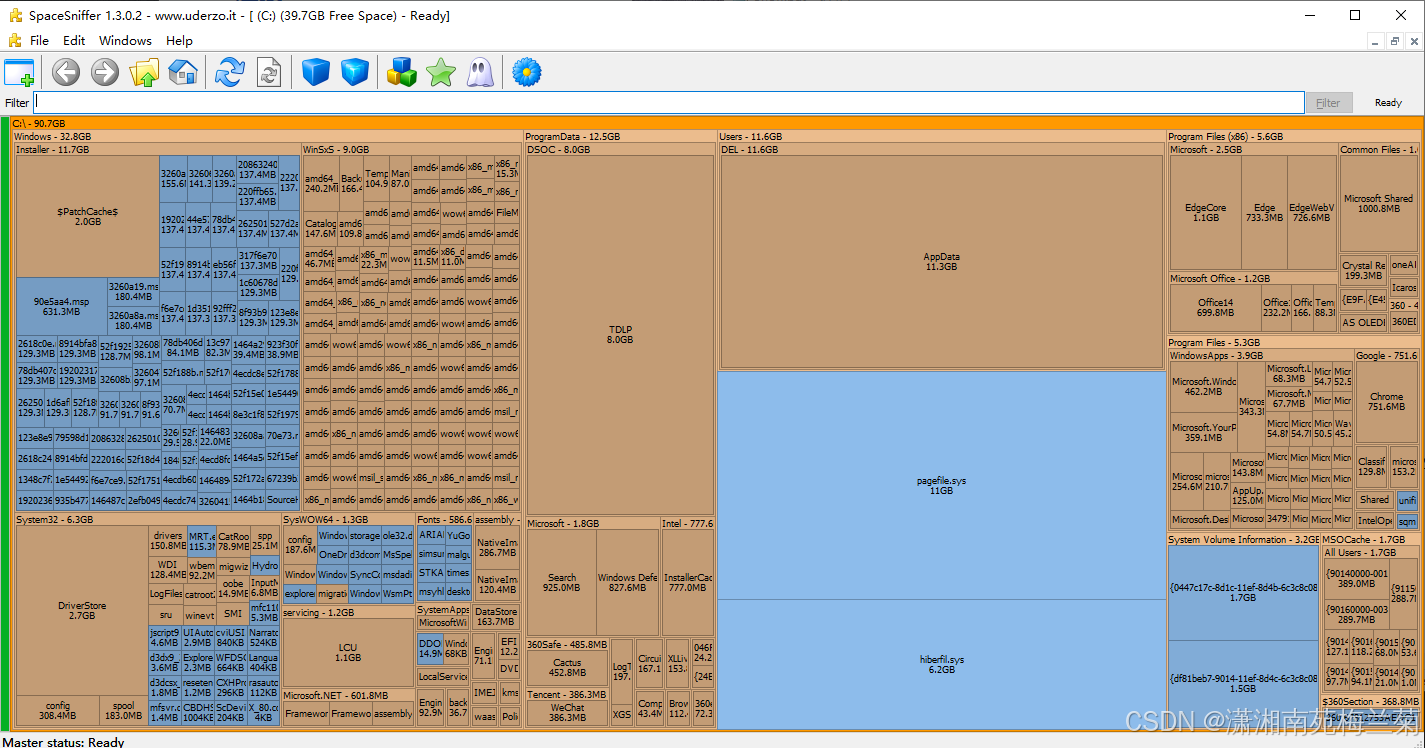The height and width of the screenshot is (748, 1425).
Task: Click the System Volume Information - 3.2GB header
Action: click(1243, 540)
